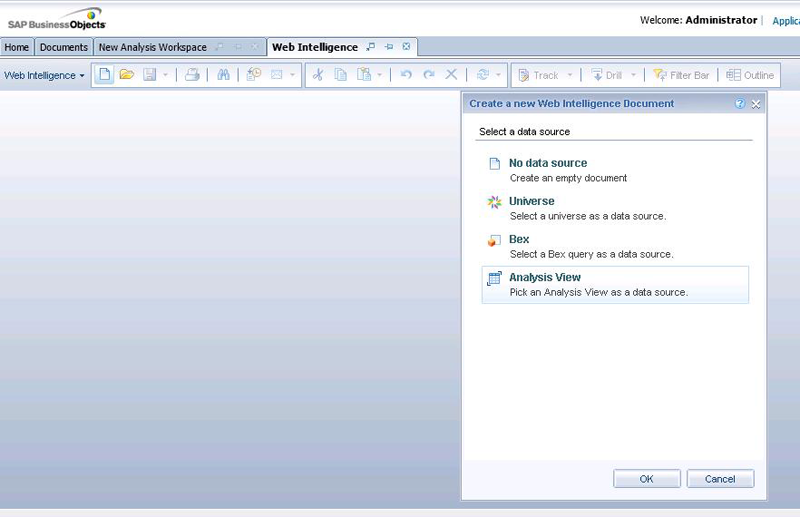Click 'Select a universe as a data source.' text
The width and height of the screenshot is (800, 517).
point(588,216)
